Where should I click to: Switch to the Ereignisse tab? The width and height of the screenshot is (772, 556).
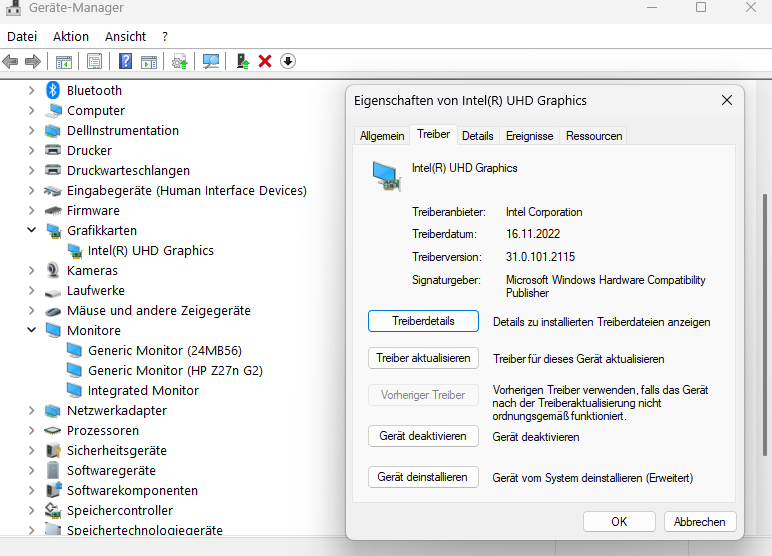529,136
